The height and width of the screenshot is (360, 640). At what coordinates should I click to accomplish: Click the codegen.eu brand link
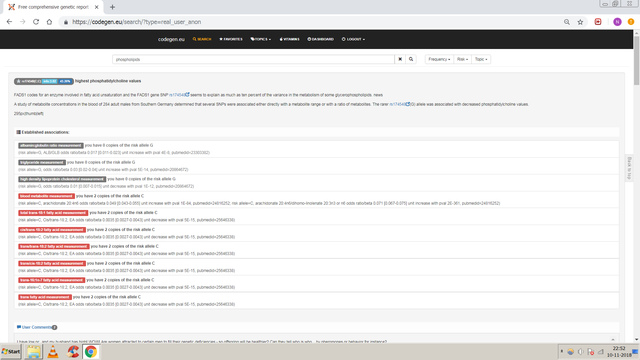[x=171, y=39]
